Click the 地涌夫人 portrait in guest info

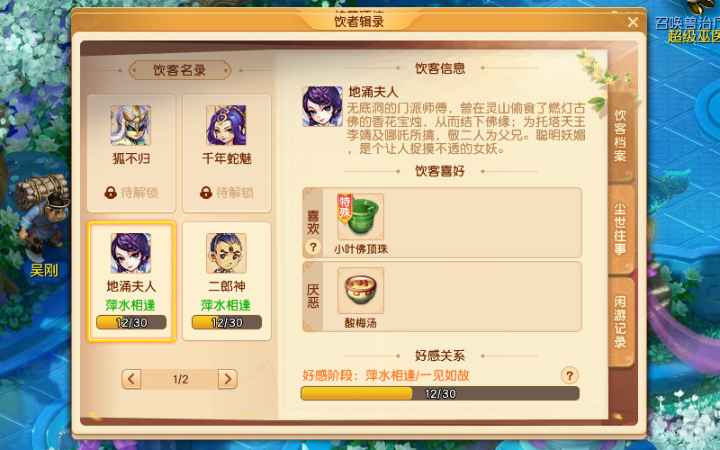click(x=322, y=106)
